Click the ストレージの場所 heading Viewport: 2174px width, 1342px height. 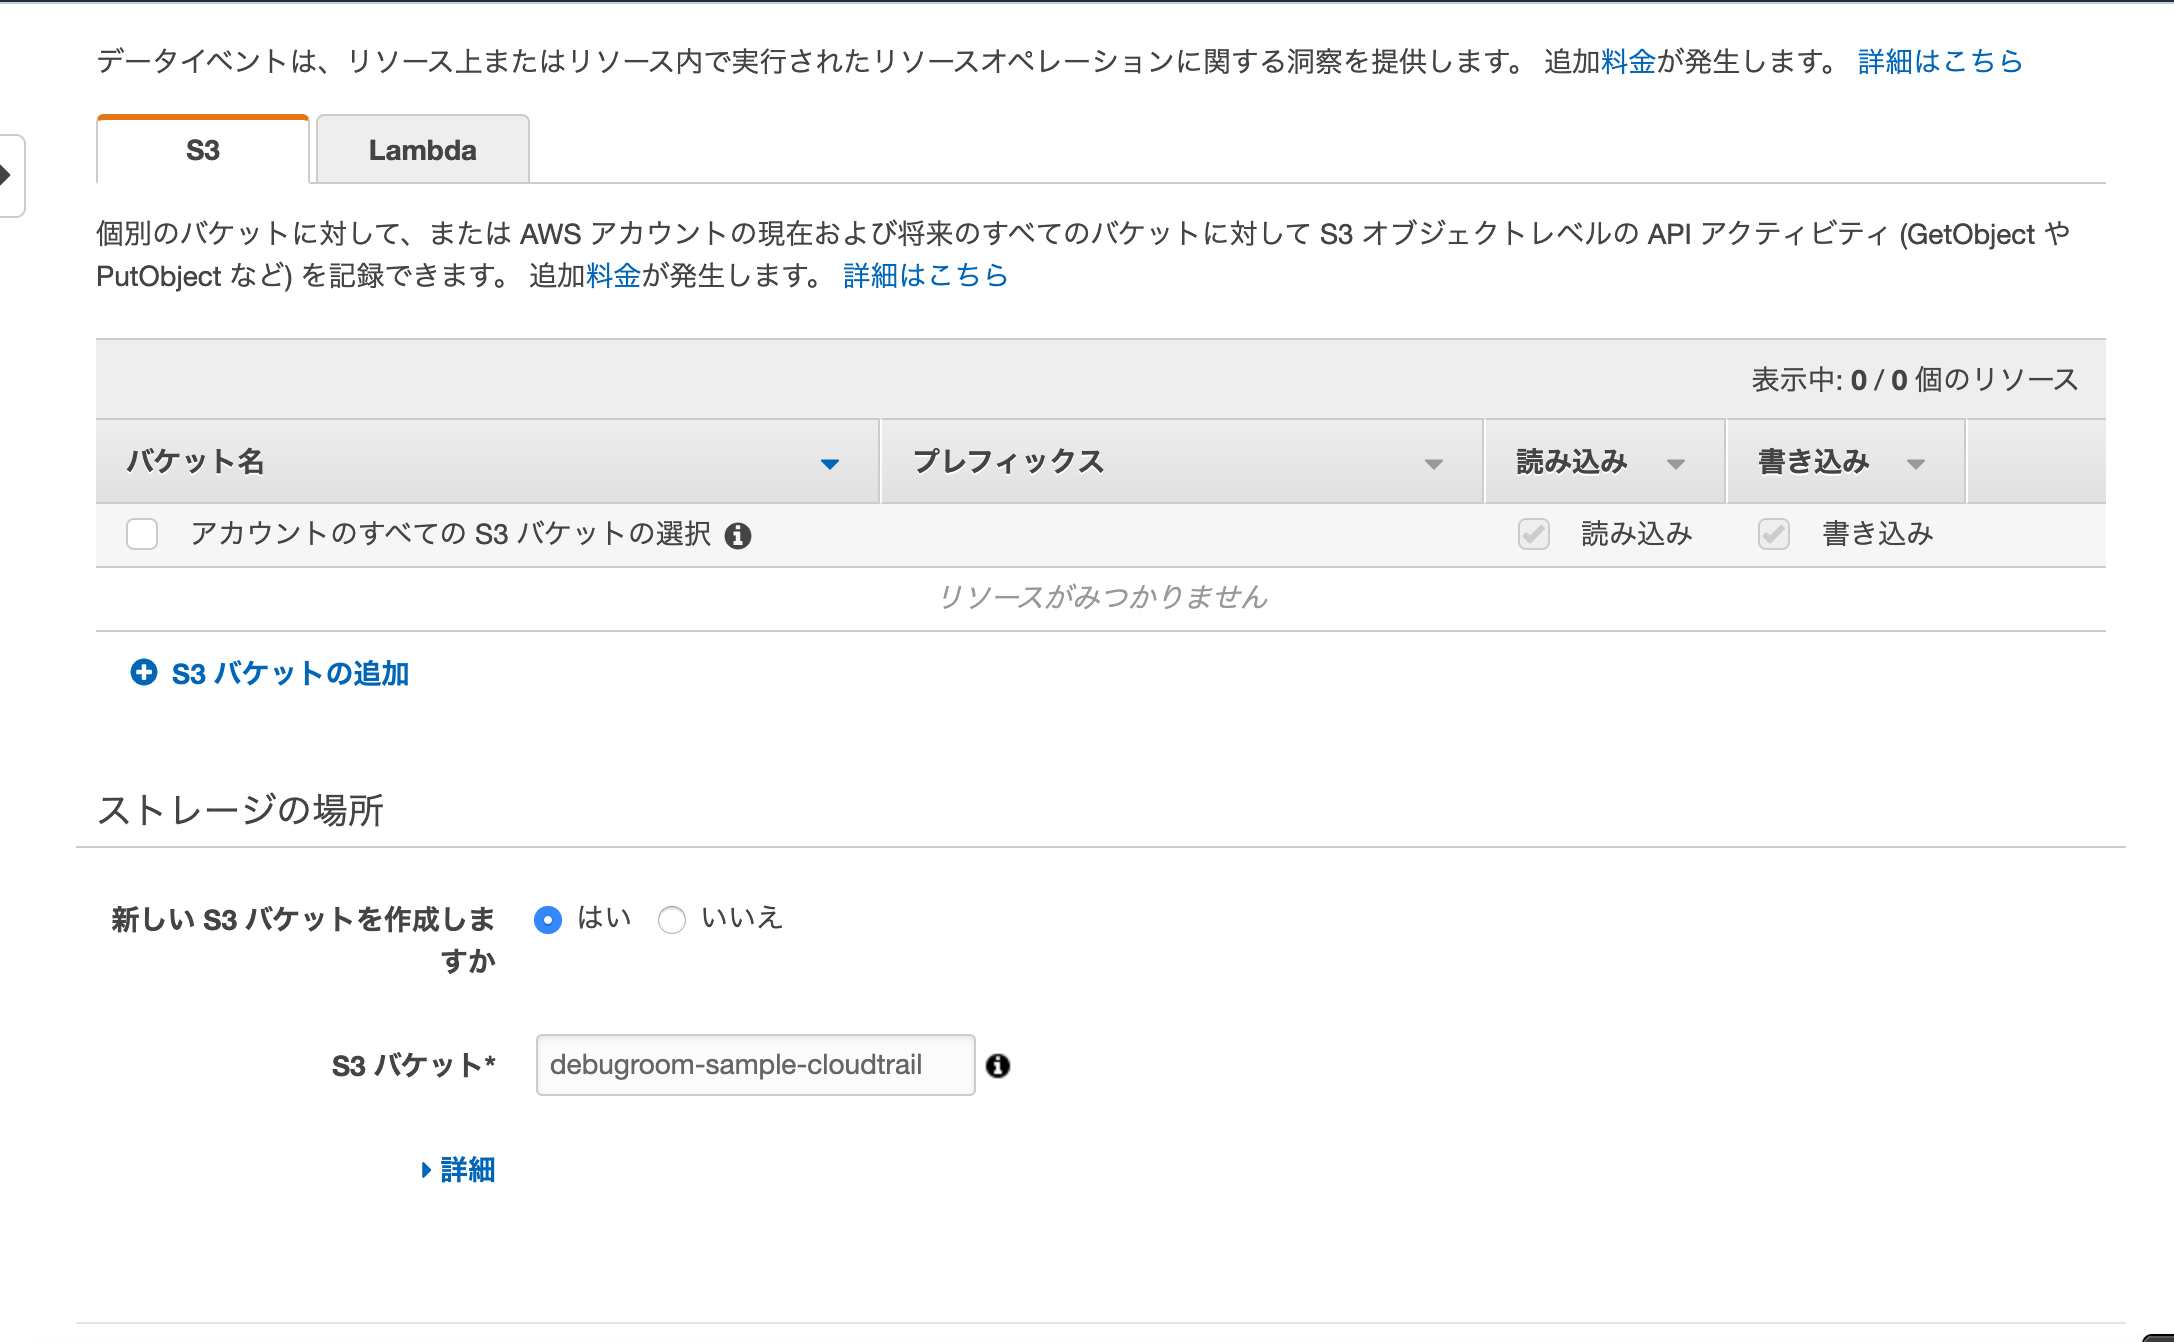click(x=240, y=810)
